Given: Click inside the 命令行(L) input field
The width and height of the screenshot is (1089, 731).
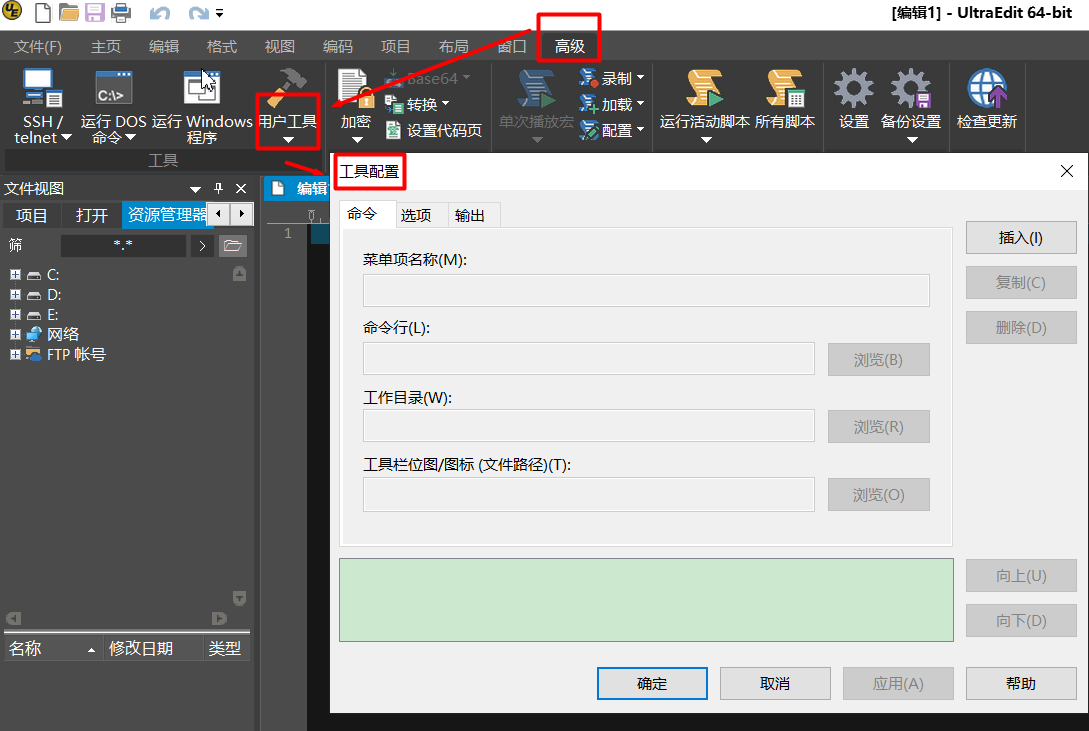Looking at the screenshot, I should click(x=588, y=360).
